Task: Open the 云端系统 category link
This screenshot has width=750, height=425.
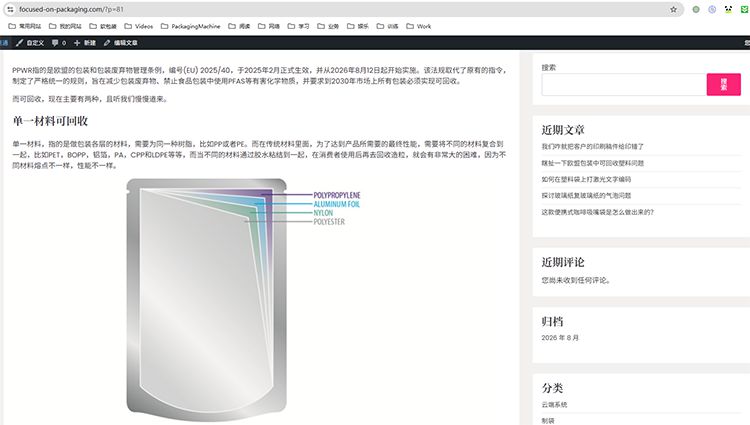Action: (554, 404)
